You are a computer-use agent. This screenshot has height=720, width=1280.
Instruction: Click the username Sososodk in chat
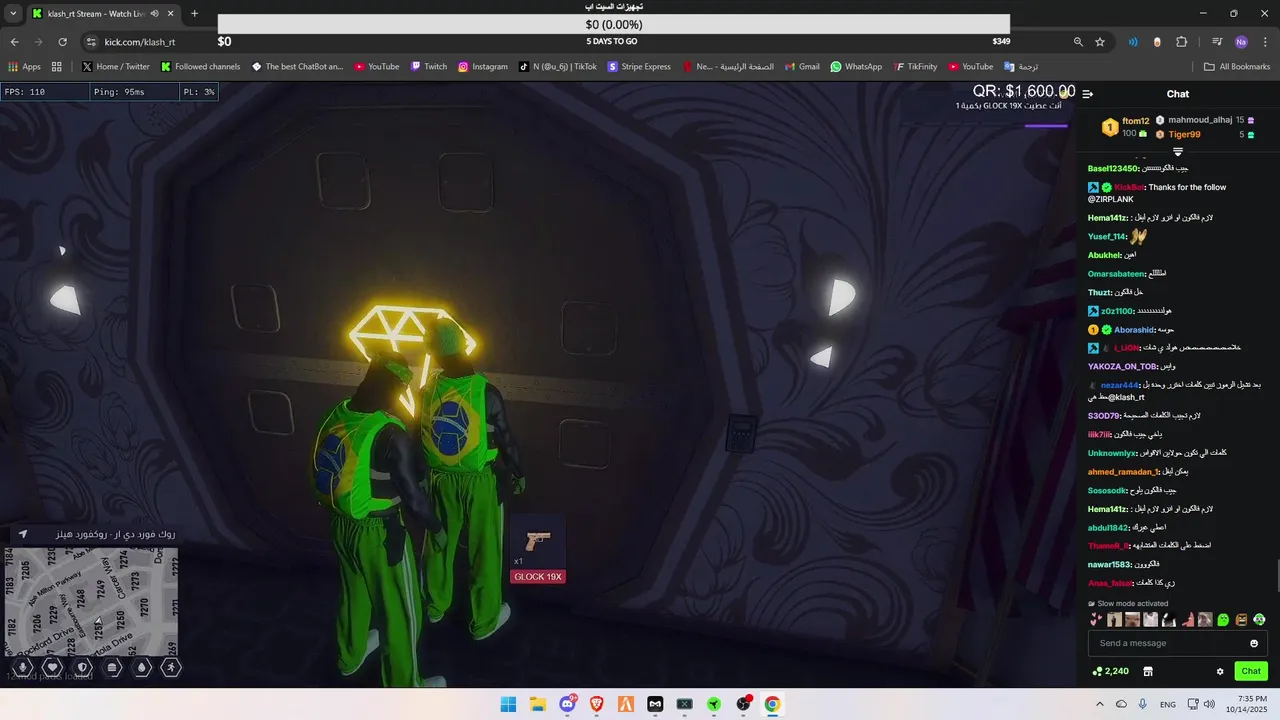pos(1108,490)
